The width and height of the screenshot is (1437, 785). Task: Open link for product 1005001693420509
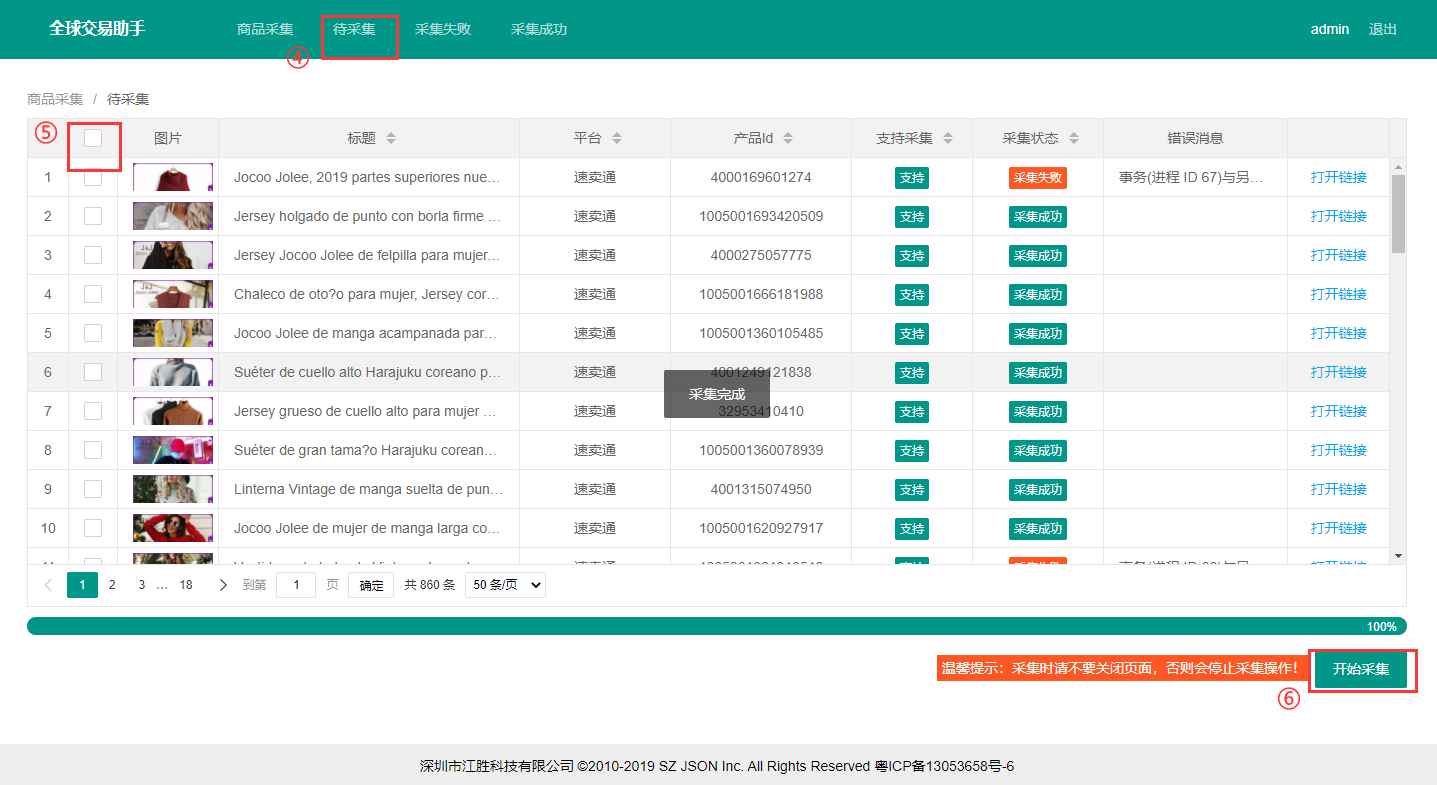[1338, 216]
